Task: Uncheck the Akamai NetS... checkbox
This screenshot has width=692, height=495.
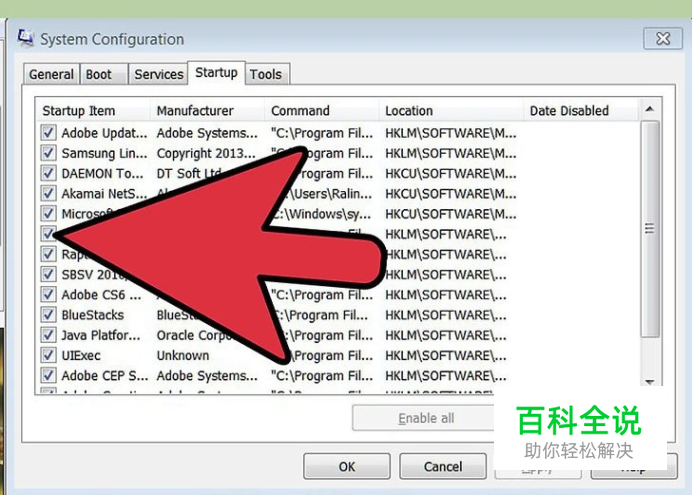Action: click(x=48, y=193)
